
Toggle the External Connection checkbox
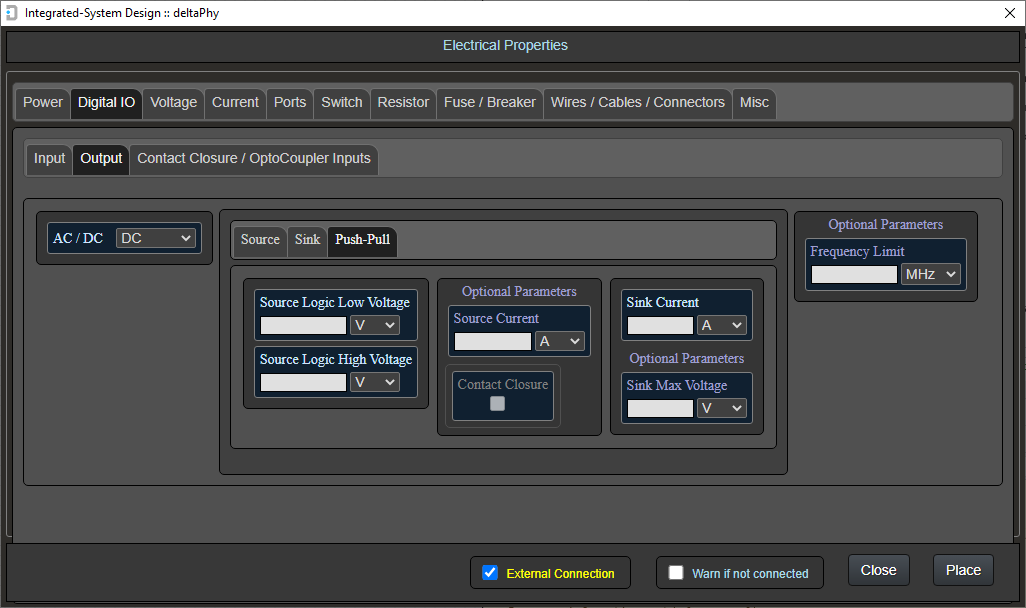point(490,573)
